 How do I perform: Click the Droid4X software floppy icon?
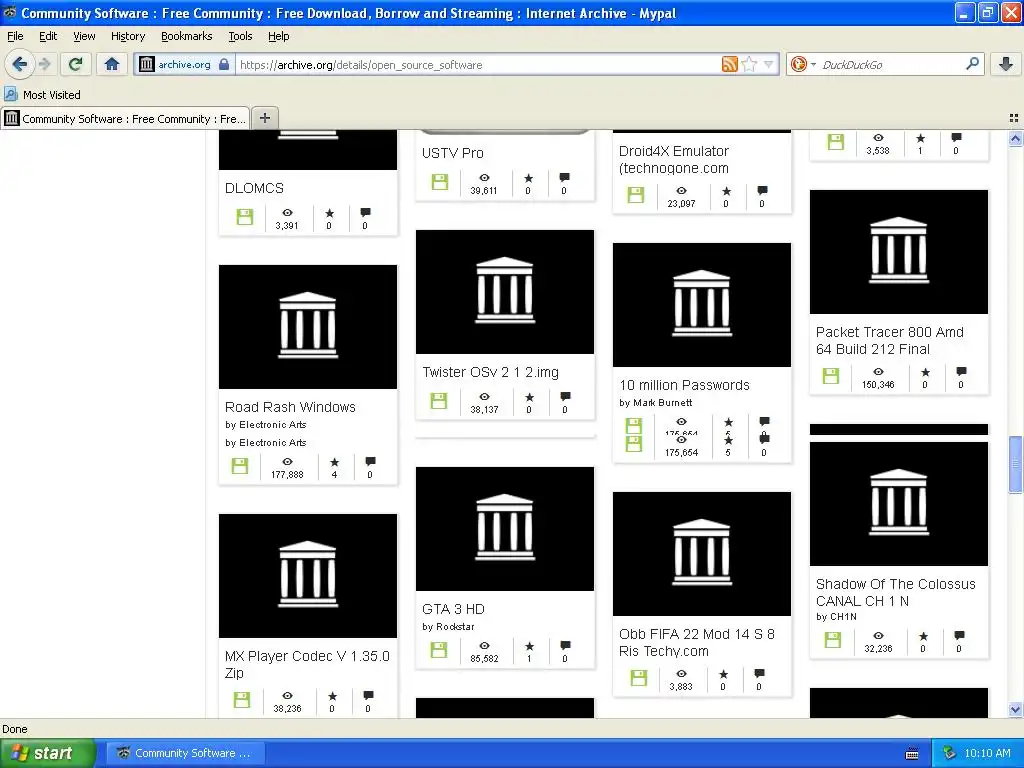pos(635,195)
